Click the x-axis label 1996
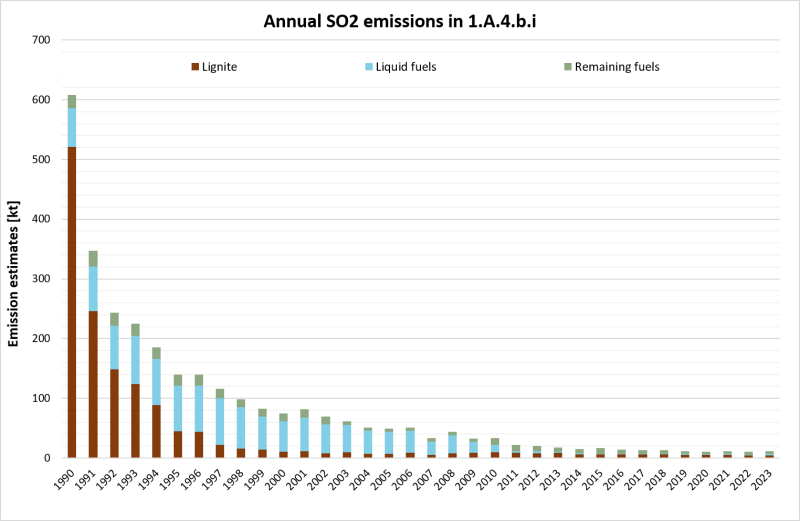 (x=192, y=479)
